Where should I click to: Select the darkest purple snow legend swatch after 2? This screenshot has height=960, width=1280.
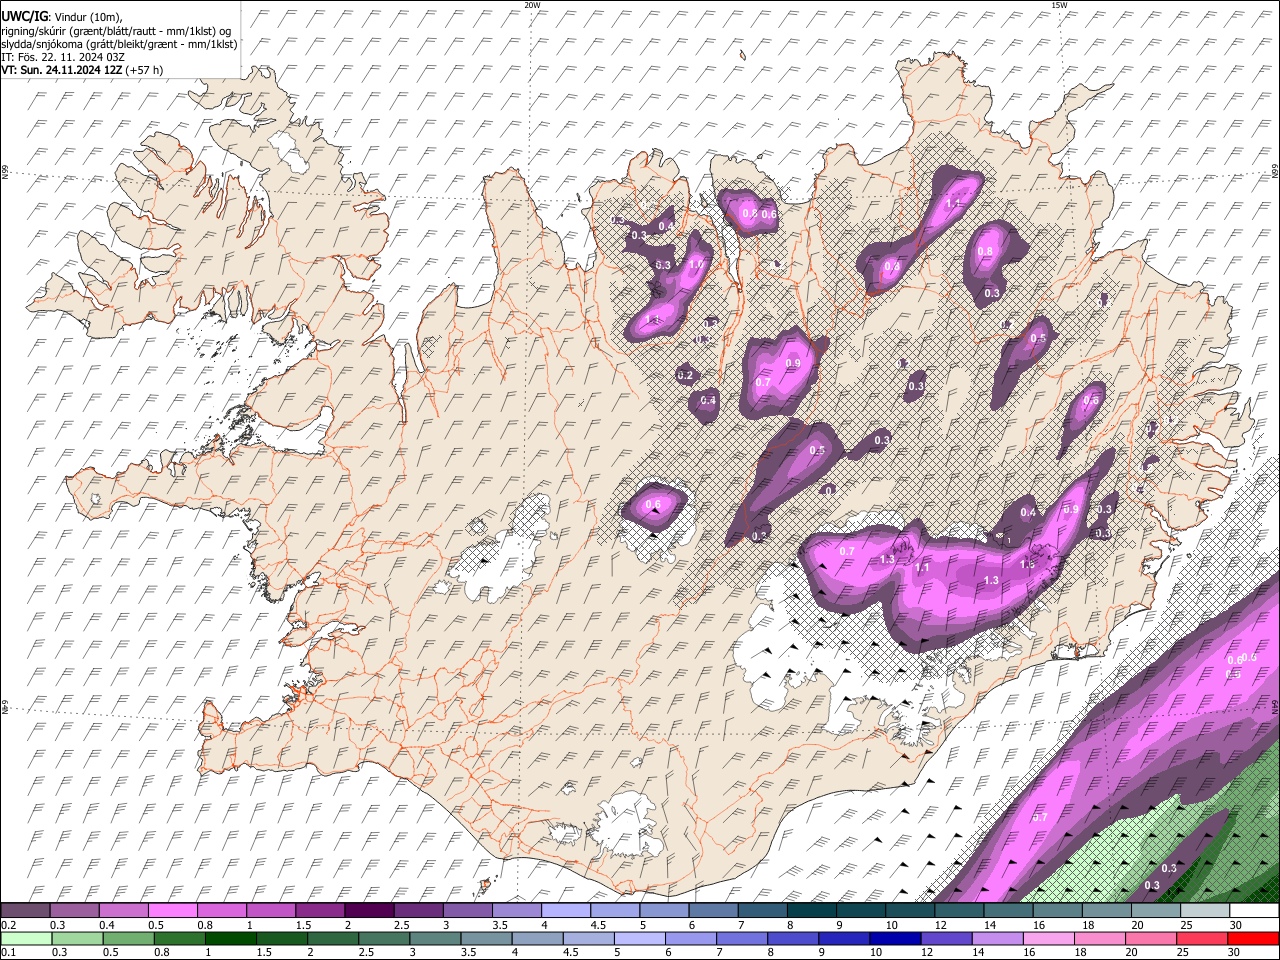pos(369,910)
